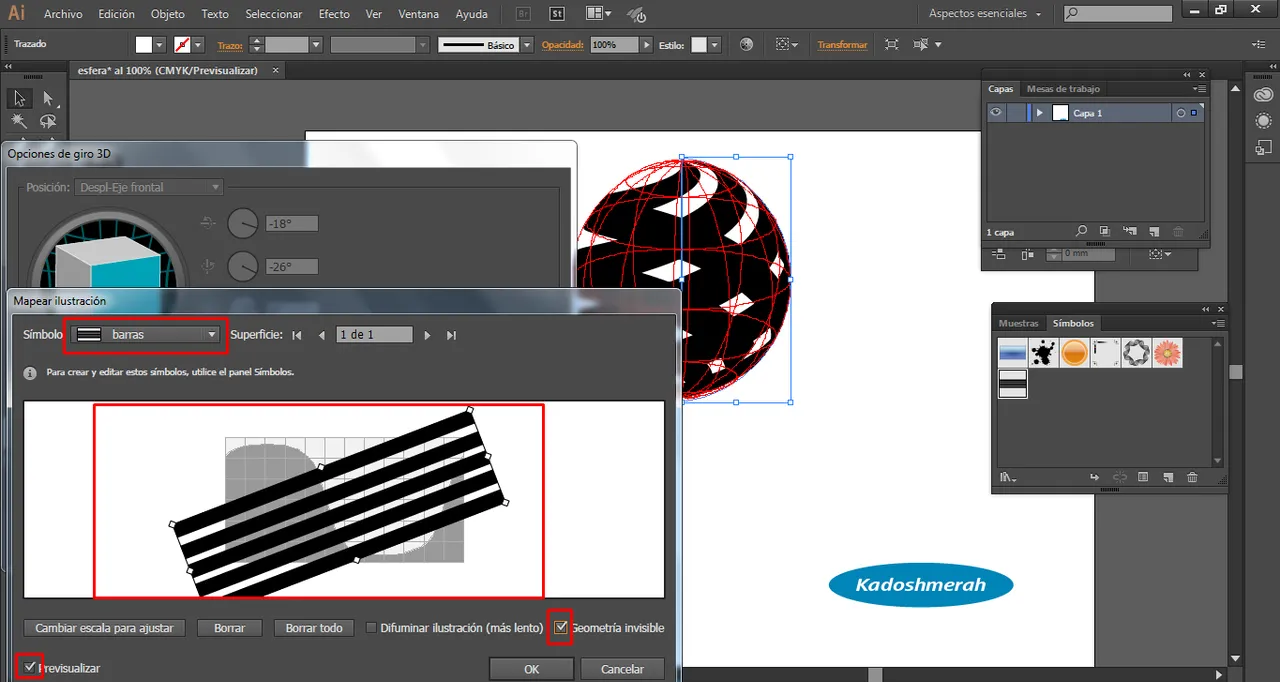1280x682 pixels.
Task: Open Aspectos esenciales workspace dropdown
Action: [984, 14]
